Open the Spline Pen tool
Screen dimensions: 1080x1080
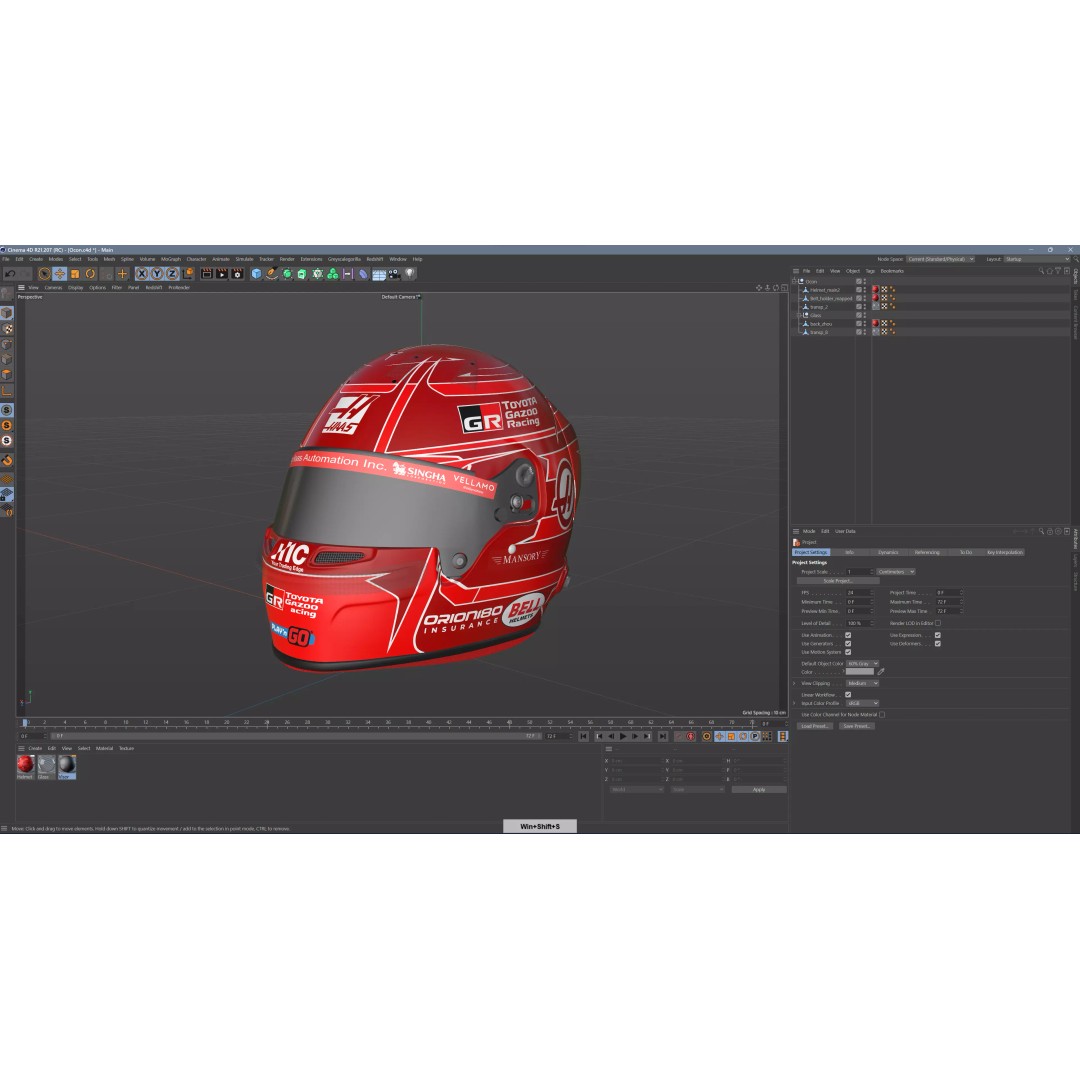tap(271, 274)
